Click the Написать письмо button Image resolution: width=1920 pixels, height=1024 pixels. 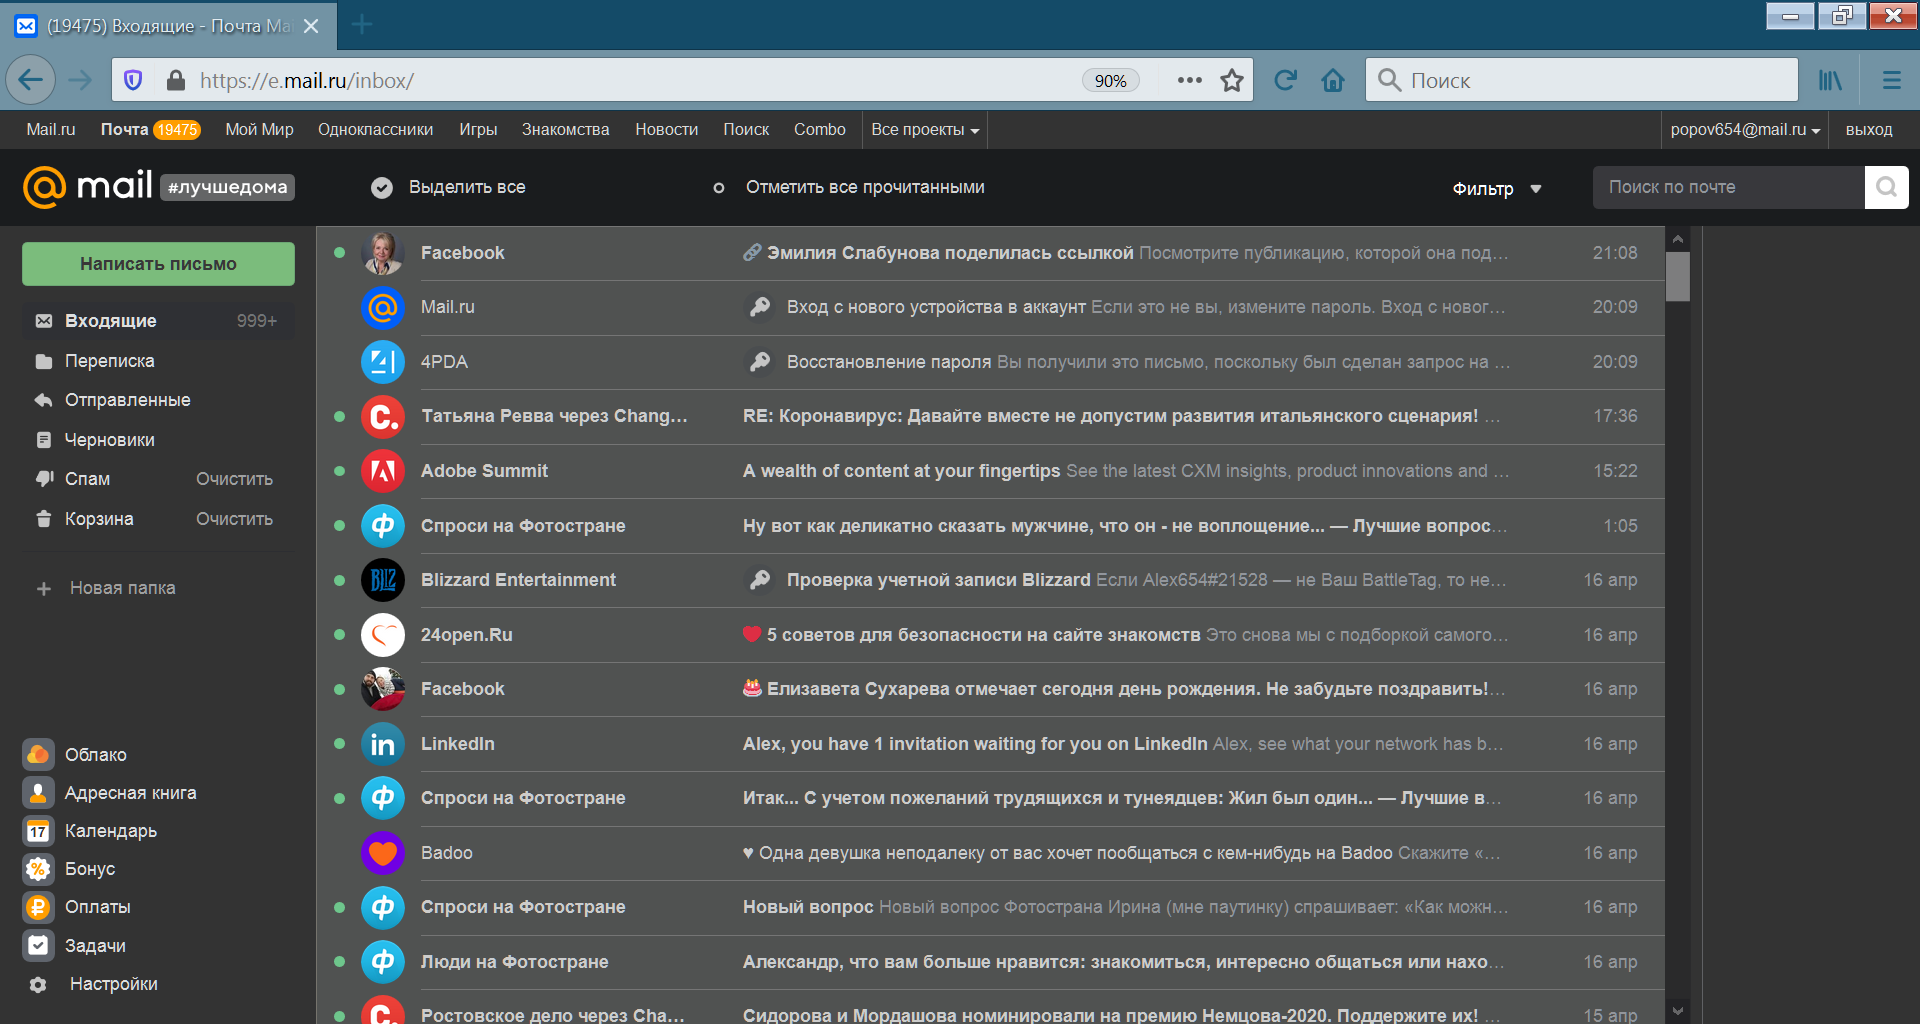pyautogui.click(x=157, y=263)
